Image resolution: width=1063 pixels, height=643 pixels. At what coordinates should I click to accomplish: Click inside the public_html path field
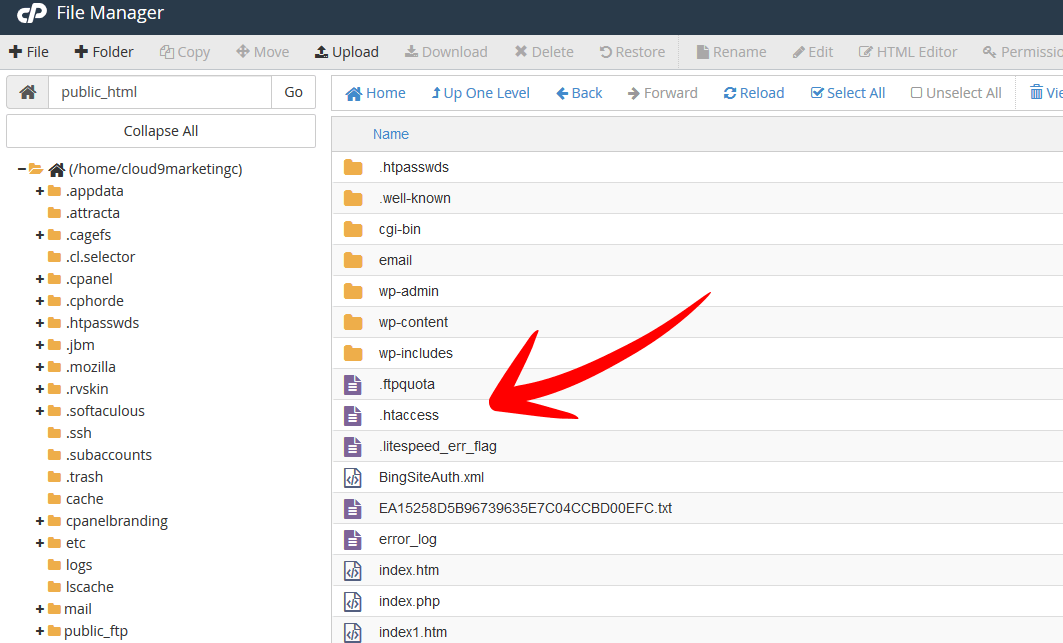(x=160, y=91)
